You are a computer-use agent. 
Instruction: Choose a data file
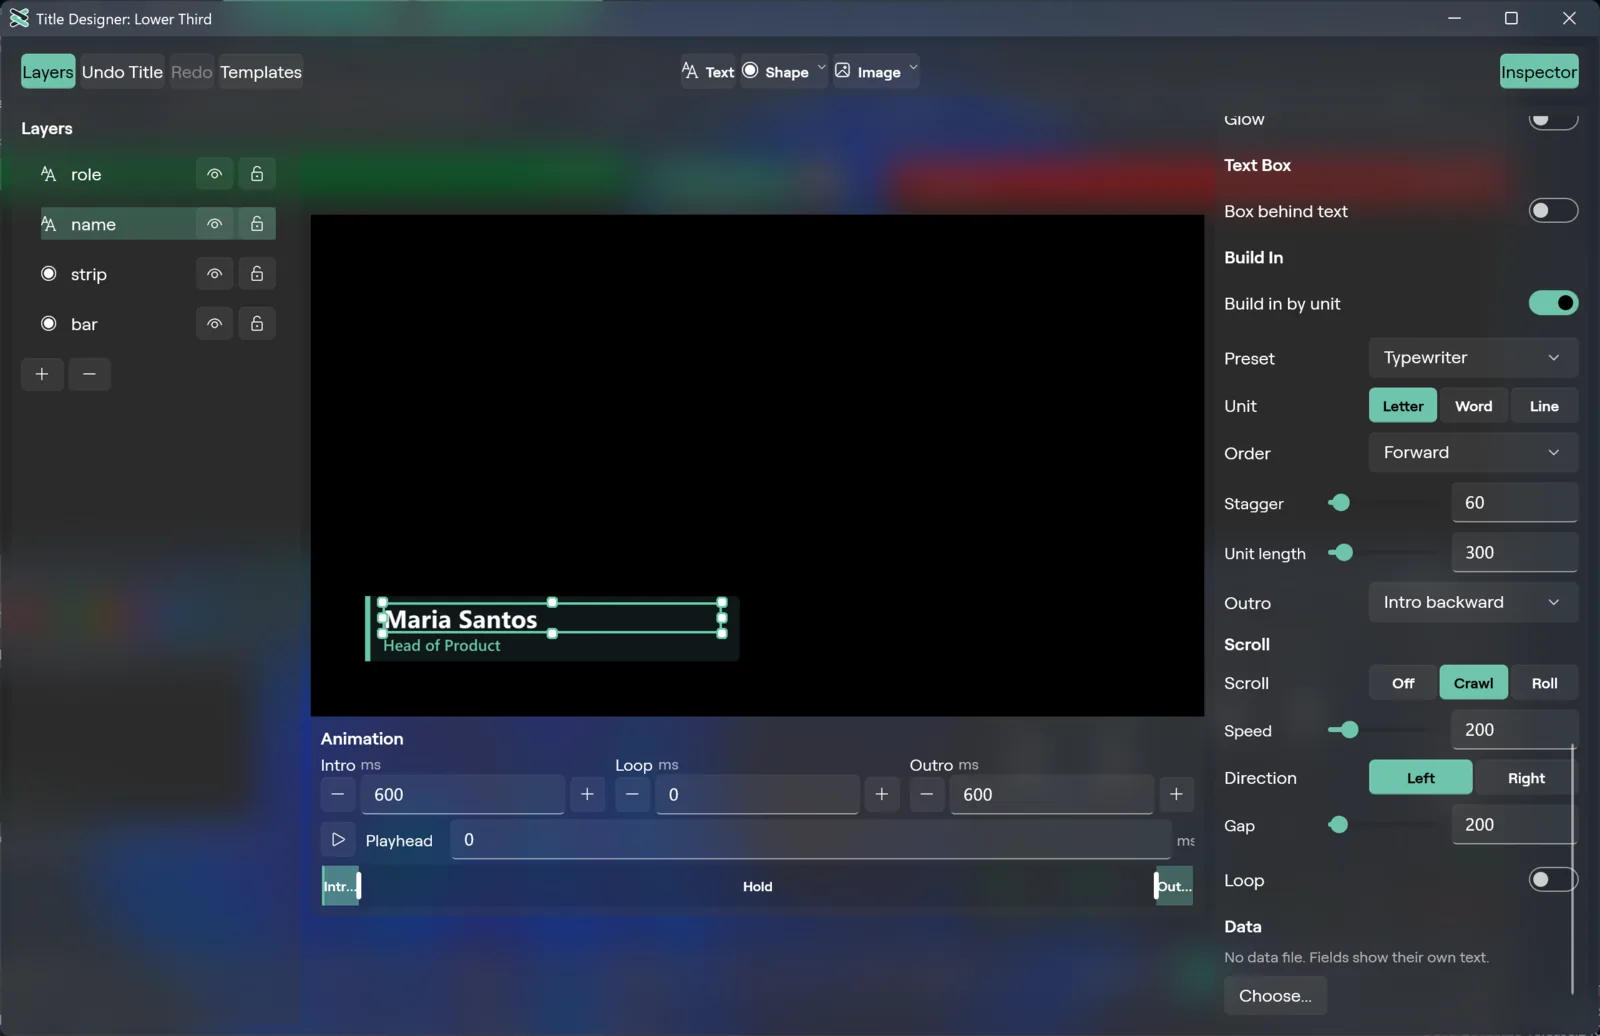point(1275,996)
